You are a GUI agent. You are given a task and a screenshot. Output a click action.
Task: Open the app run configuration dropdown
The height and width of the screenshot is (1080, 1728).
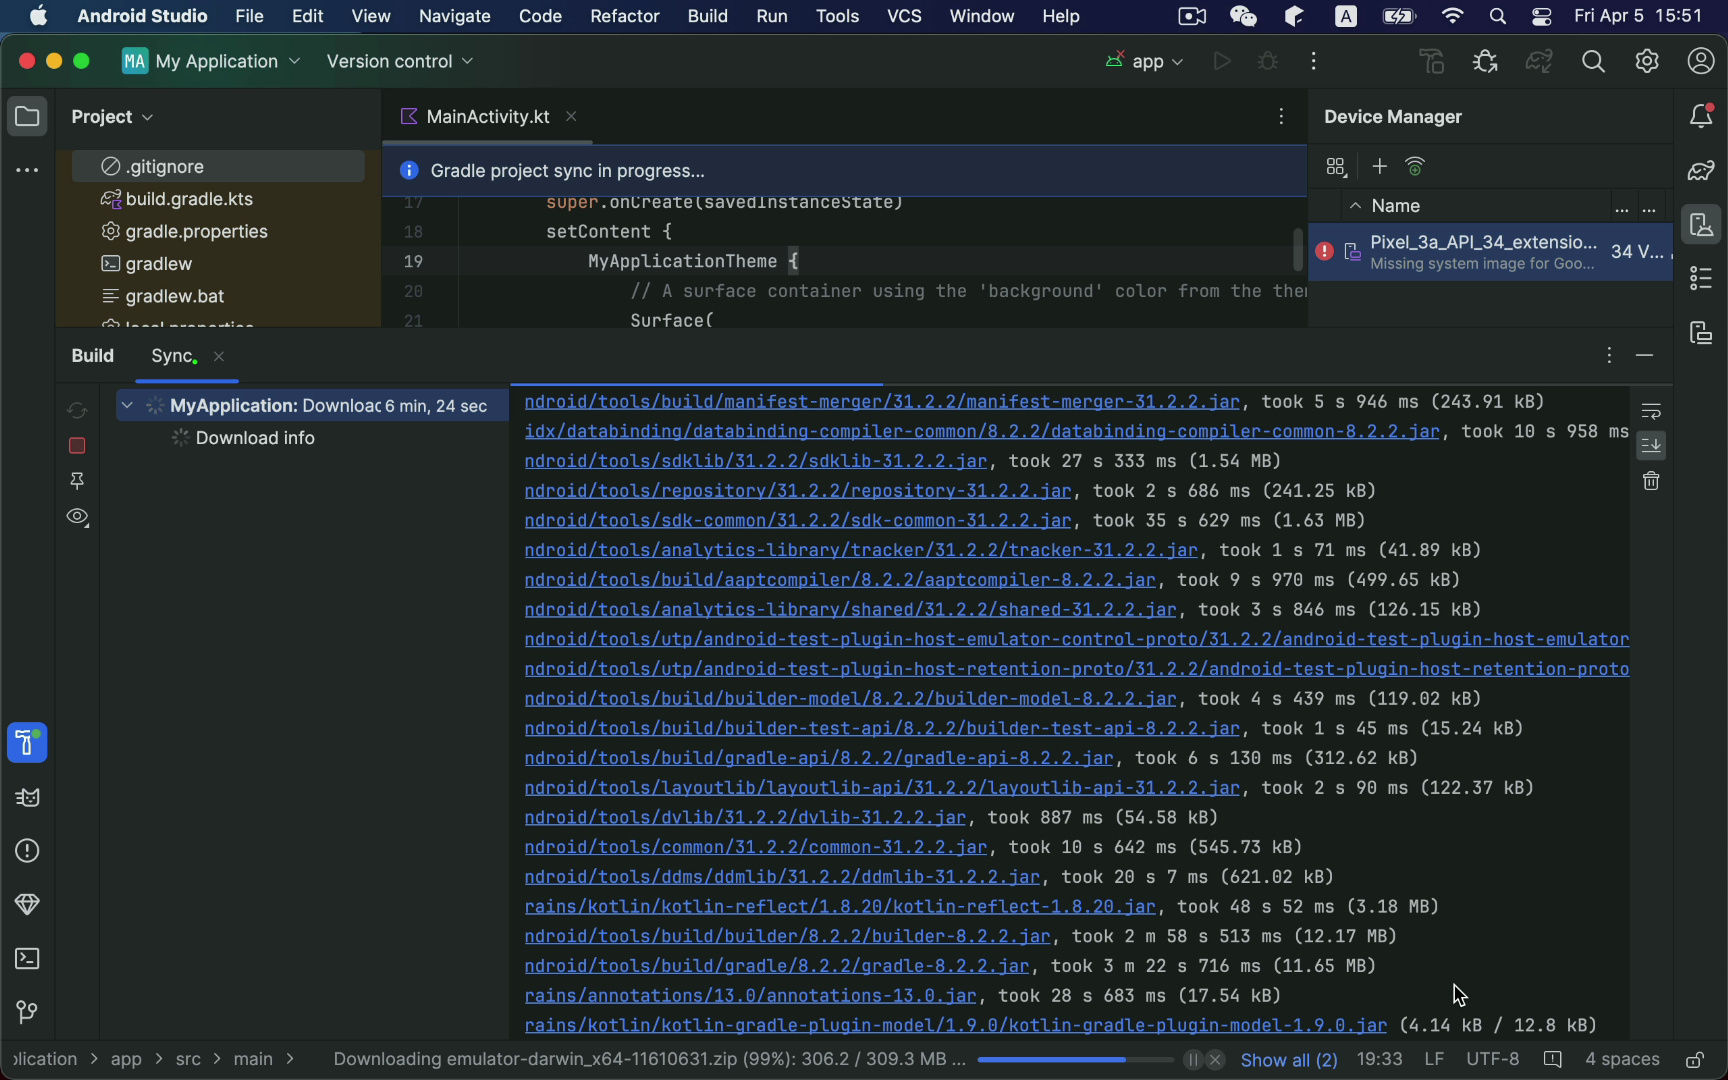click(1145, 62)
